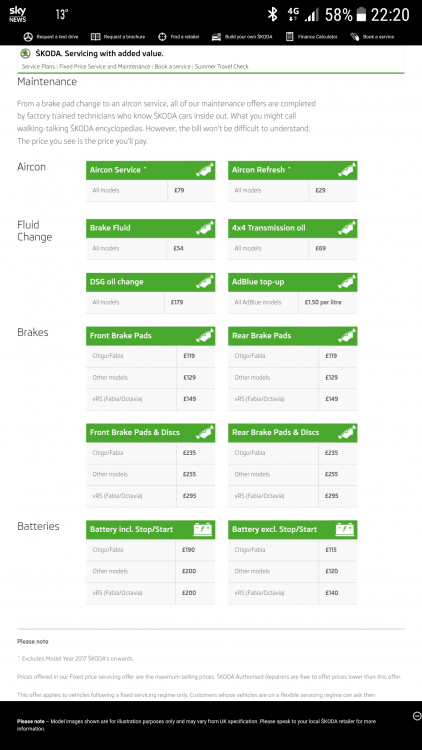Screen dimensions: 422x750
Task: Tap the Find a retailer crosshair icon
Action: click(x=162, y=37)
